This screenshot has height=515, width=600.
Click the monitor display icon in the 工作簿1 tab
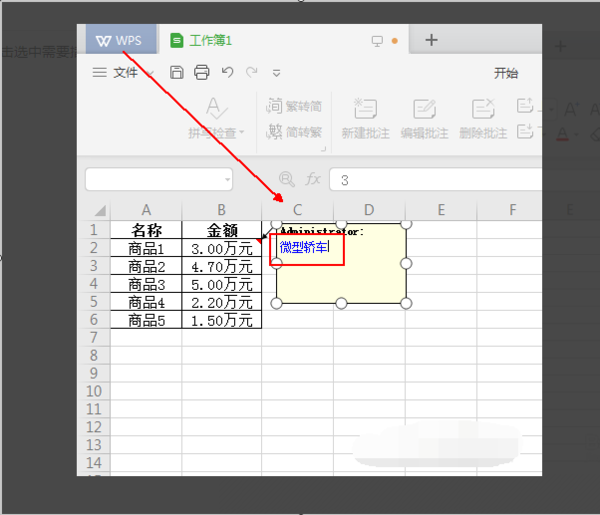tap(377, 41)
